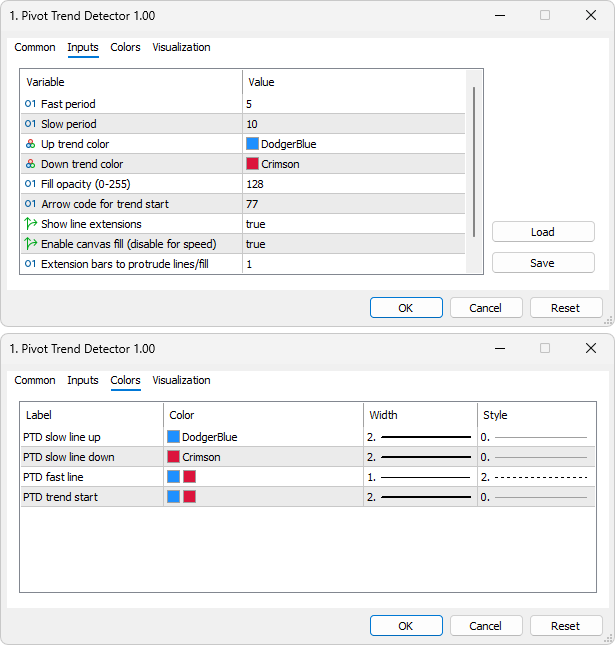Open the Common tab in the bottom dialog
Screen dimensions: 615x645
(x=35, y=380)
